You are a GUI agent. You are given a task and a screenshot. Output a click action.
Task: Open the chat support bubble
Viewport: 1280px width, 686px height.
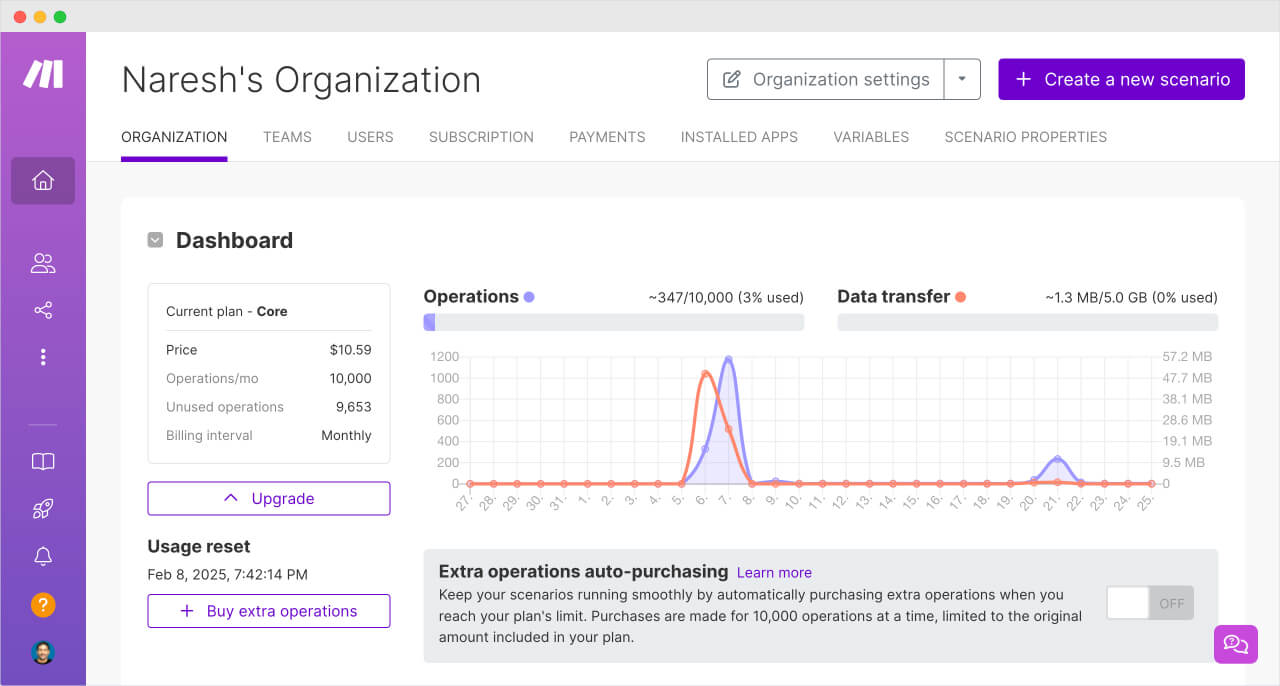1236,644
